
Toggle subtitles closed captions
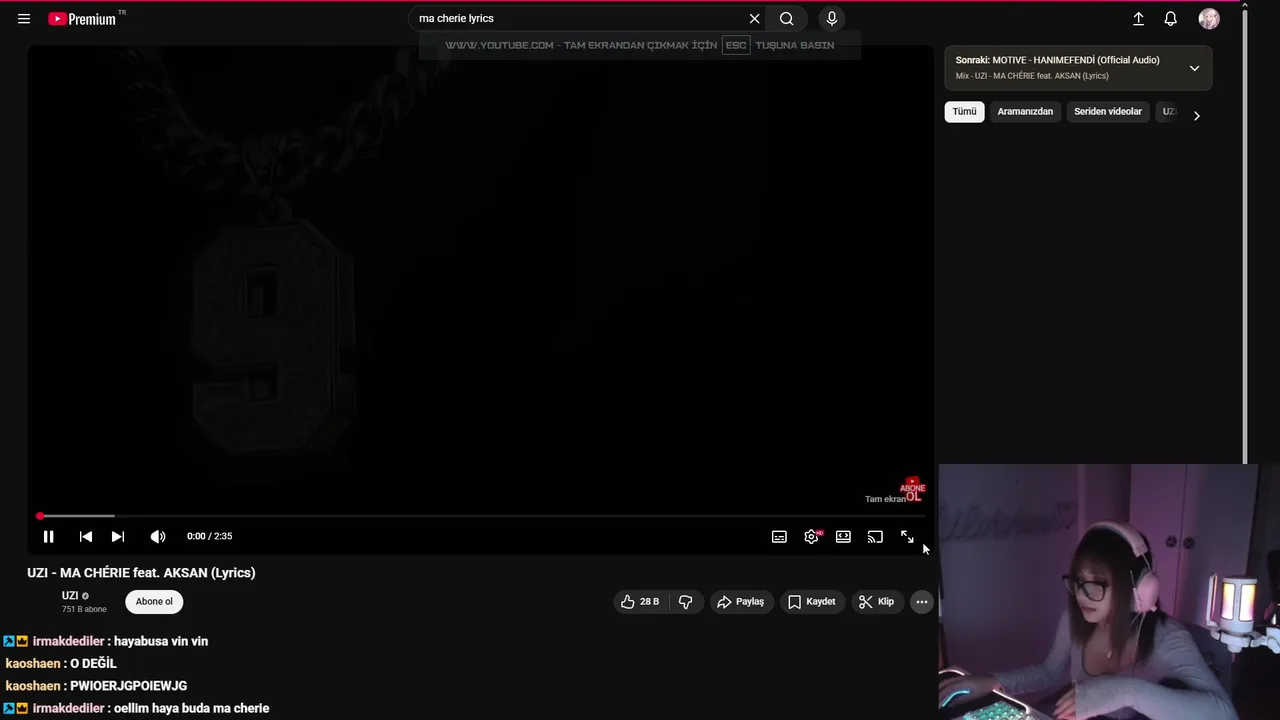coord(779,537)
